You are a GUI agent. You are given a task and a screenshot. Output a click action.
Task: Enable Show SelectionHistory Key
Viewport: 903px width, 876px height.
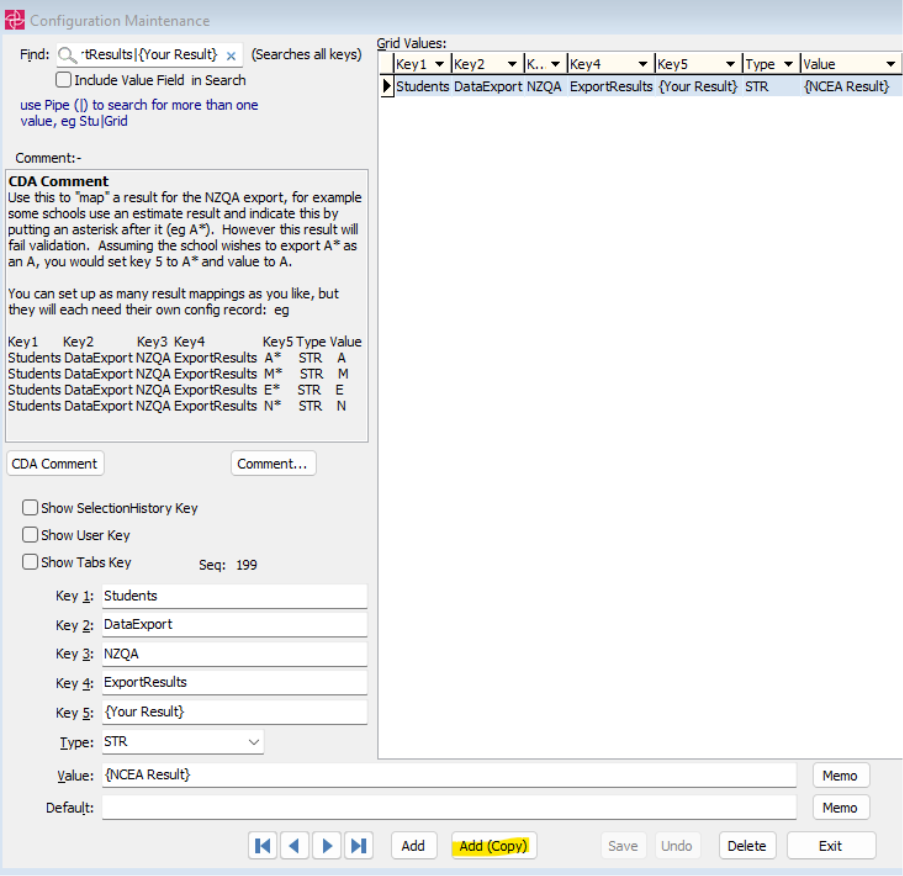point(30,507)
